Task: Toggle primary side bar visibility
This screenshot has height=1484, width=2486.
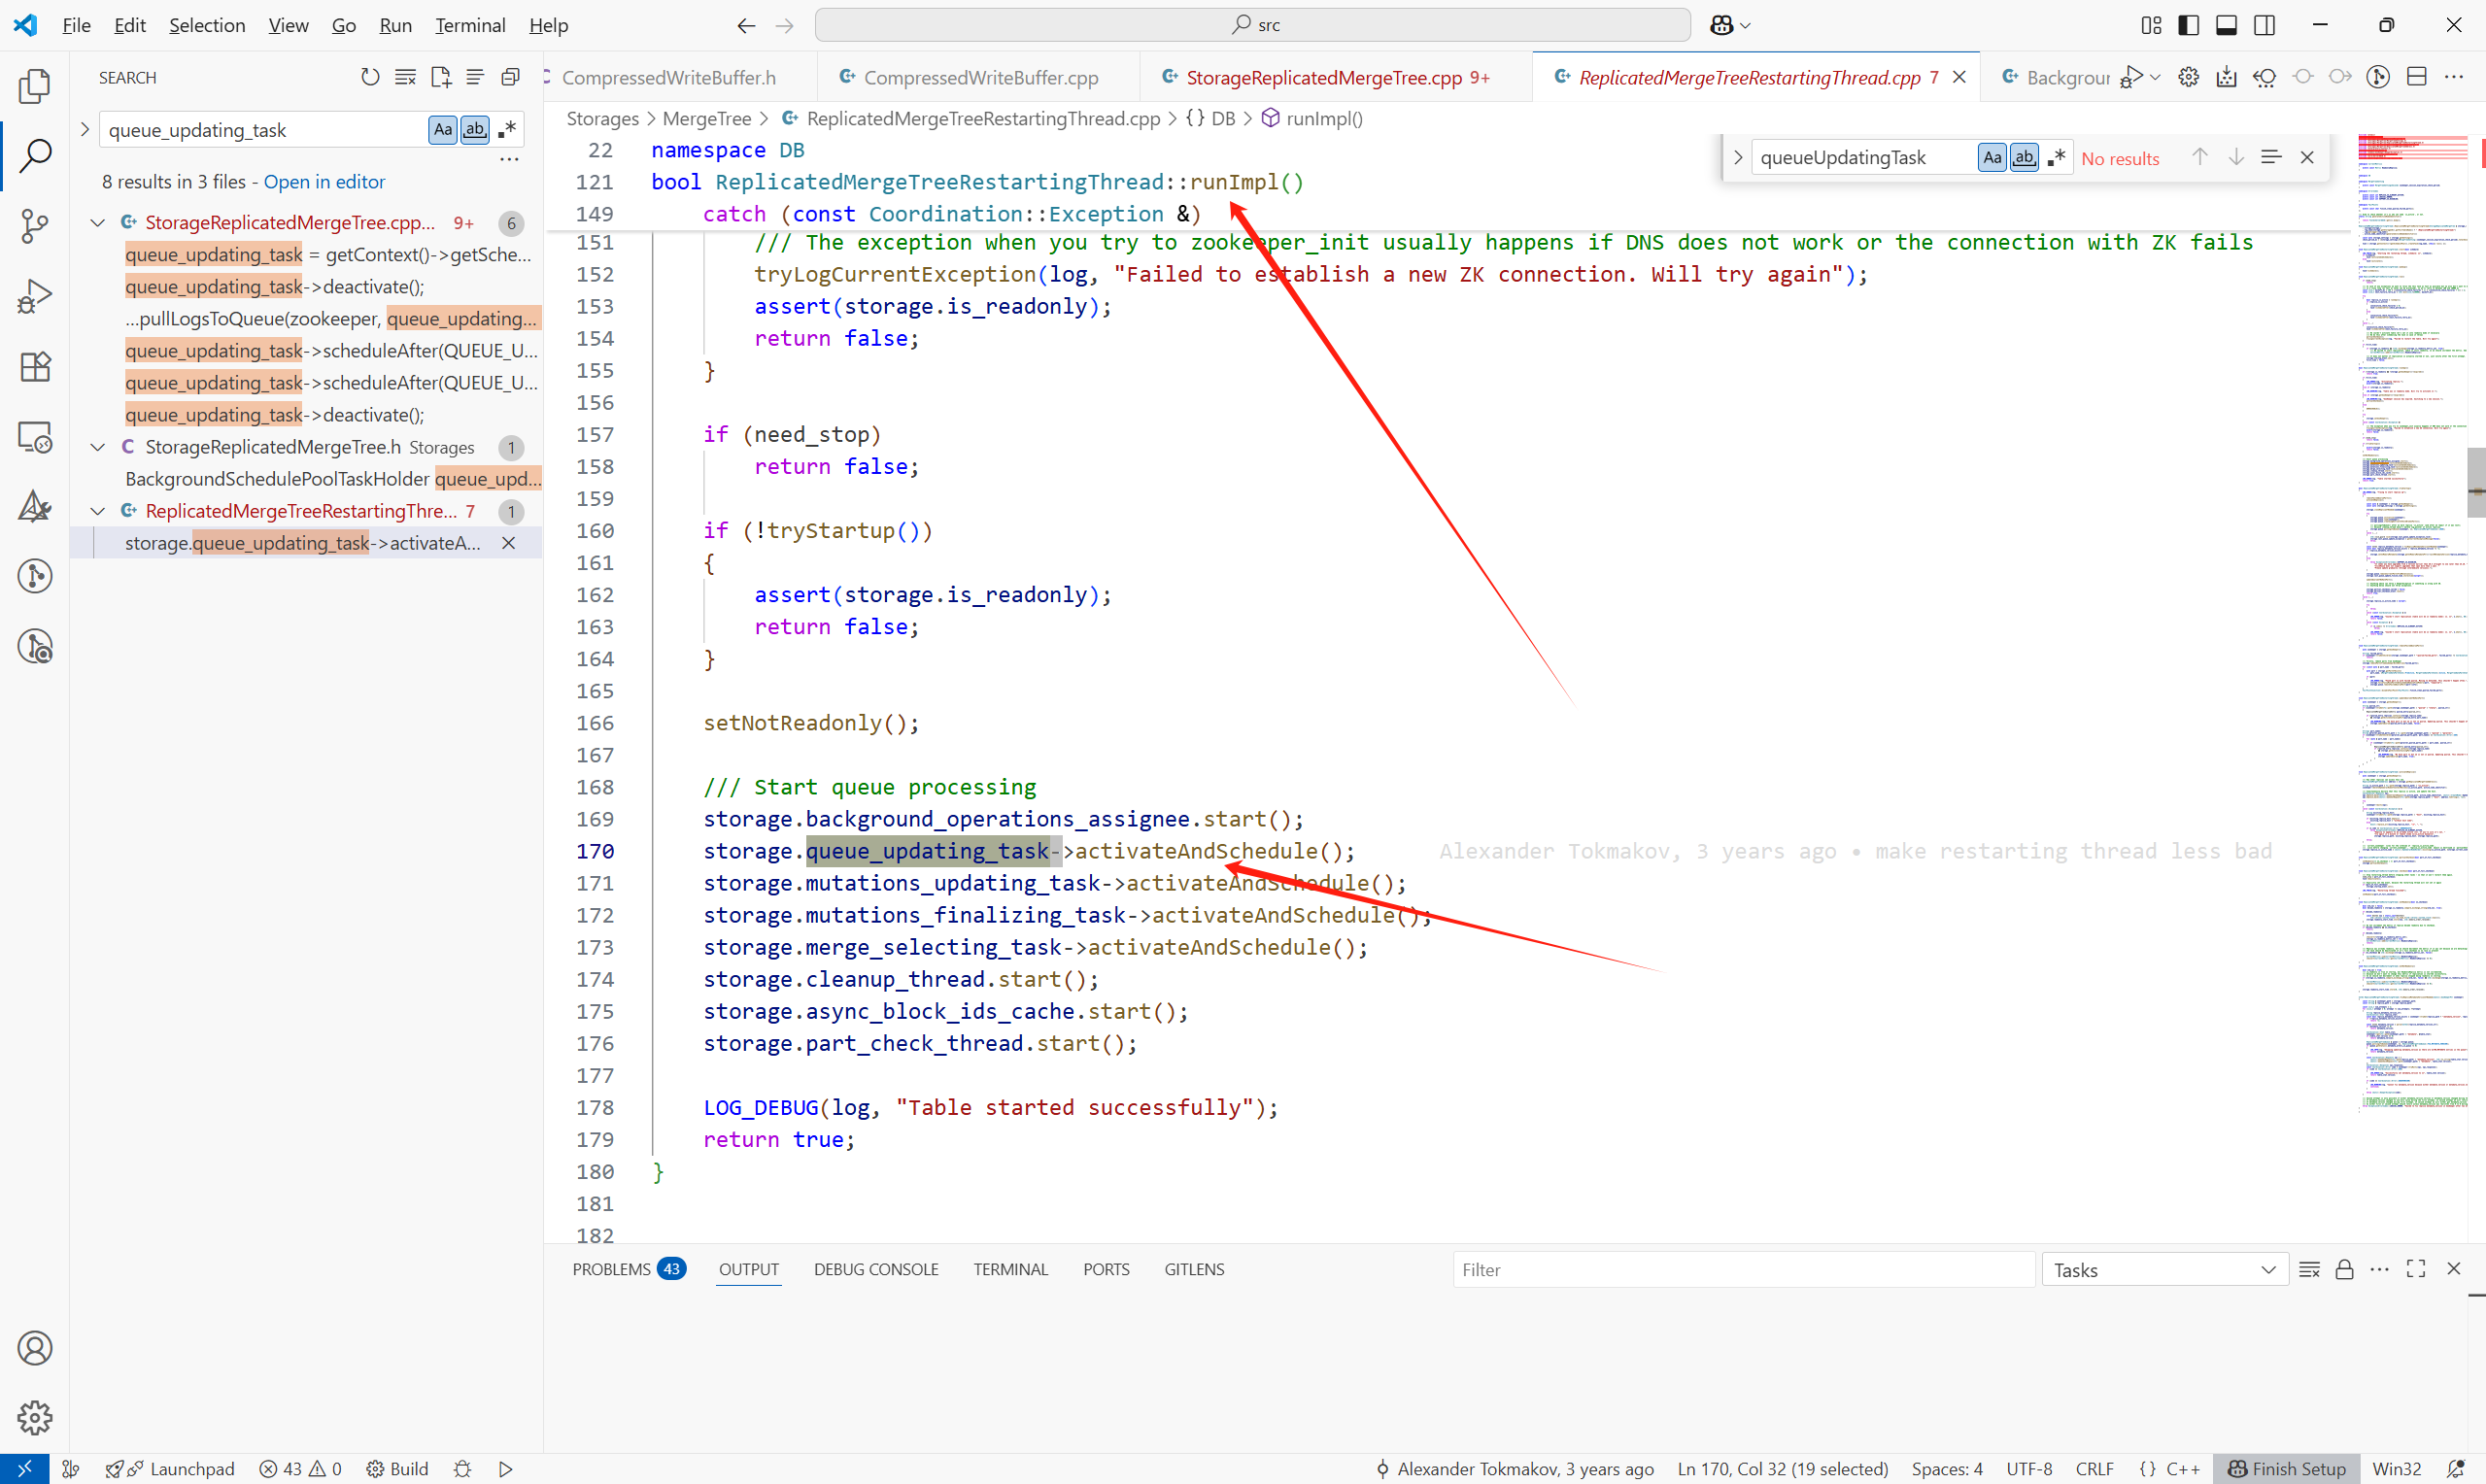Action: tap(2188, 25)
